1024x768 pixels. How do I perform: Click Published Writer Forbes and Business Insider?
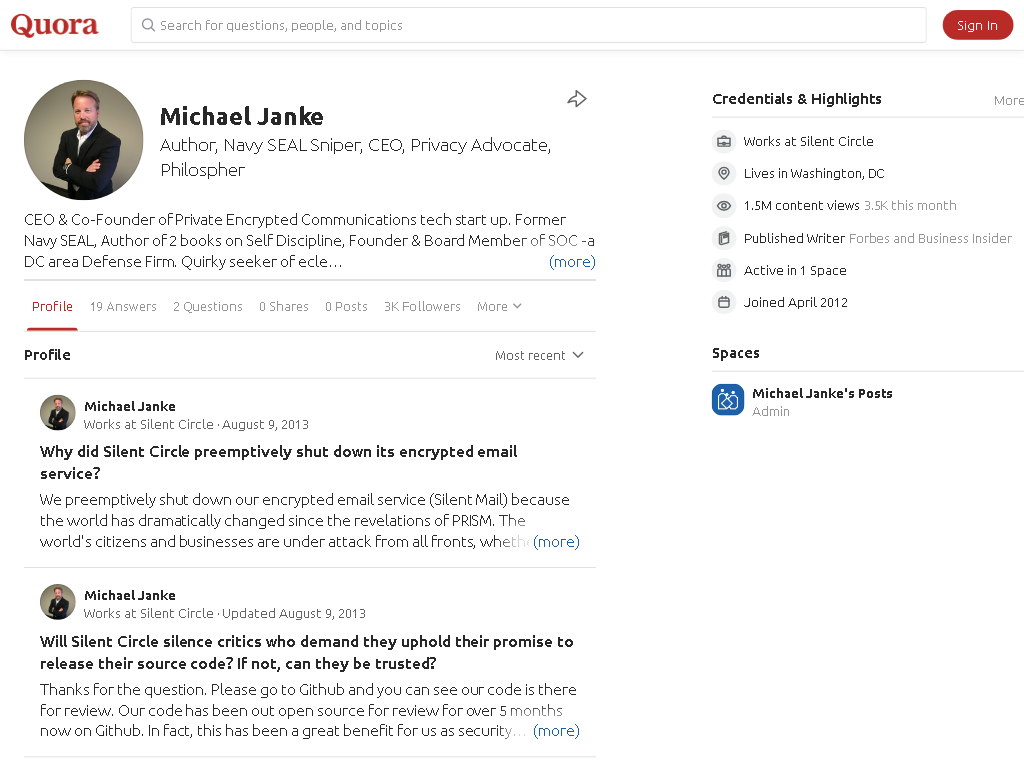(878, 238)
